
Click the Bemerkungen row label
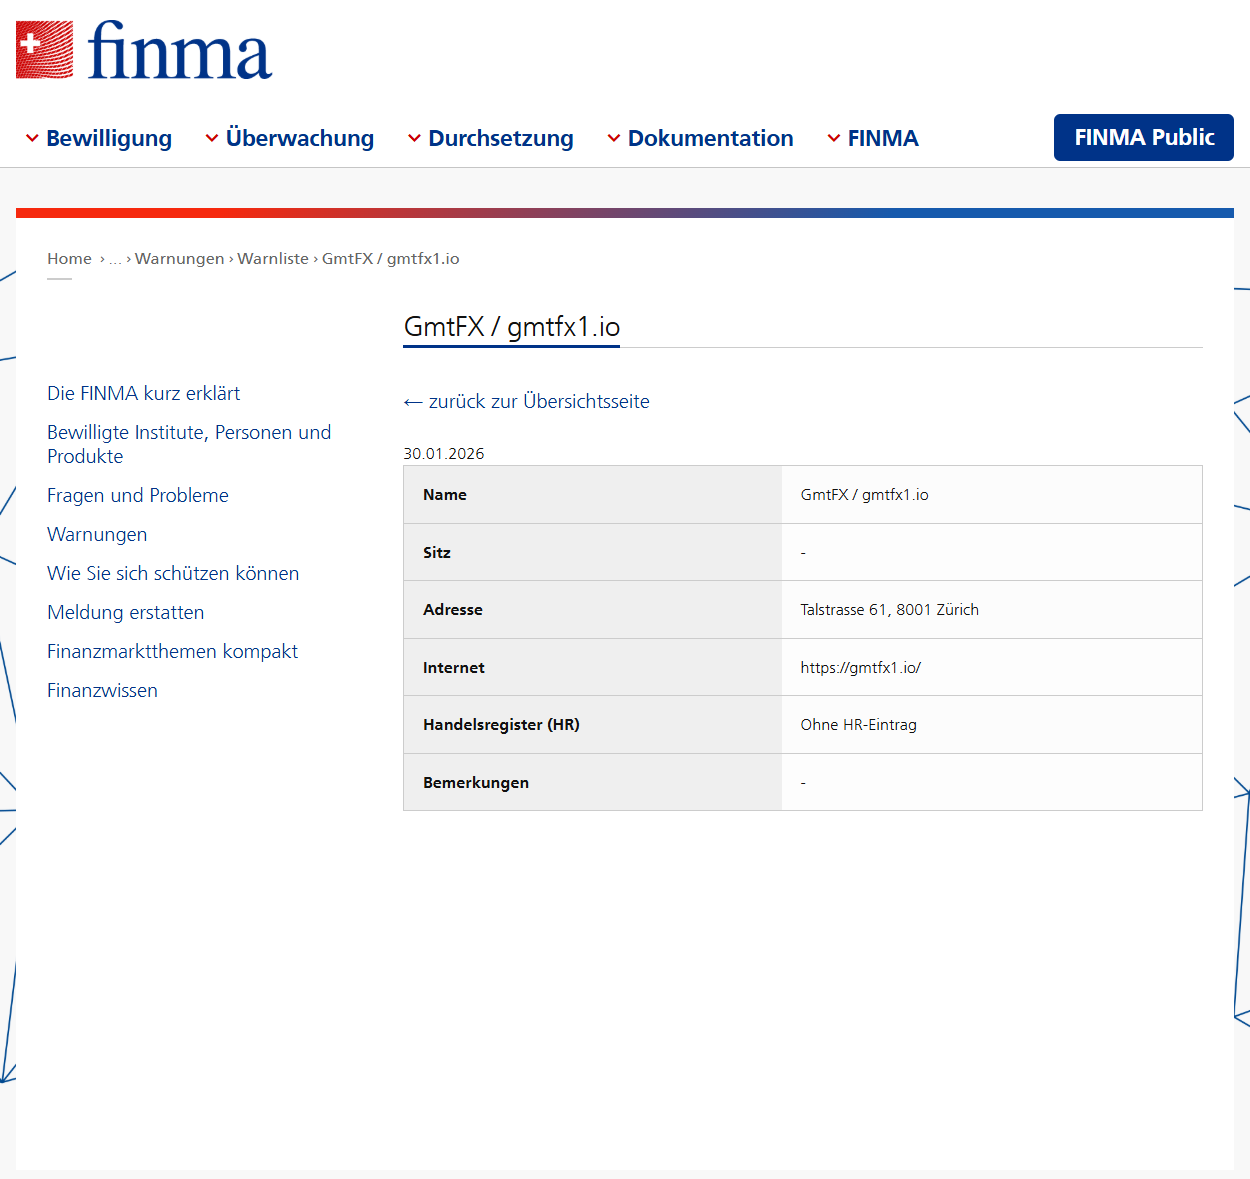476,782
